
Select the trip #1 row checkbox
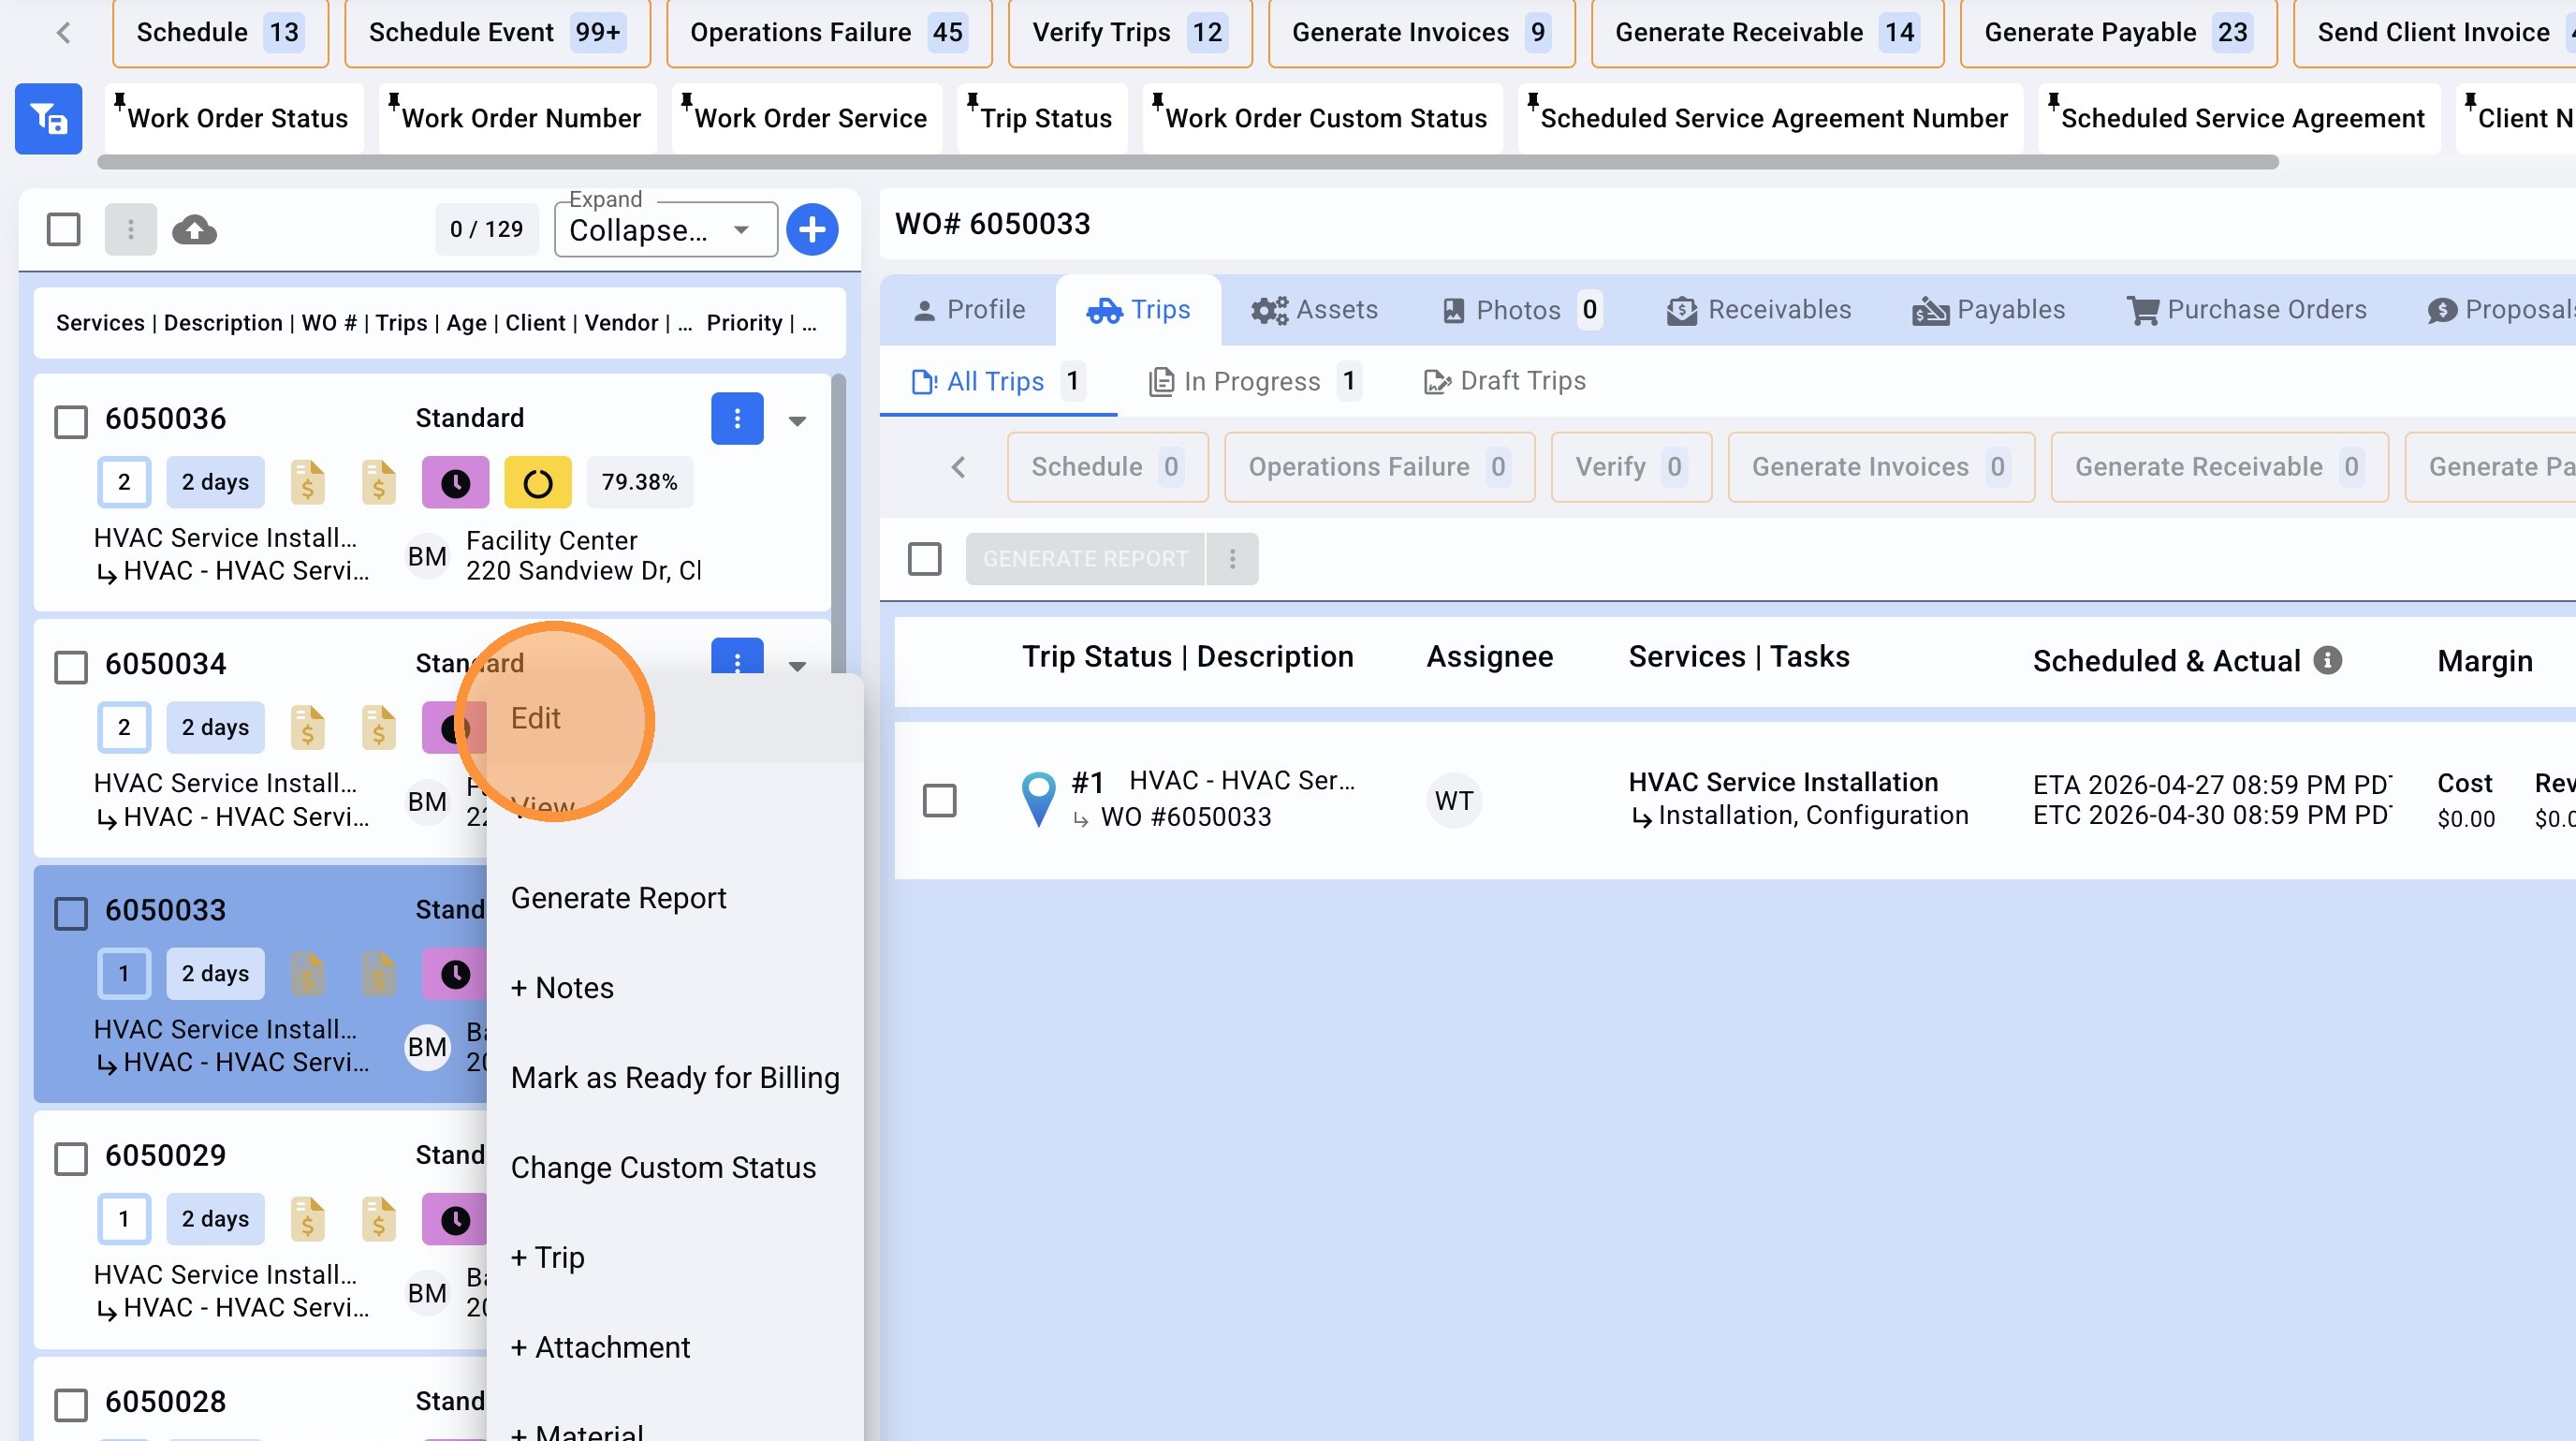939,800
